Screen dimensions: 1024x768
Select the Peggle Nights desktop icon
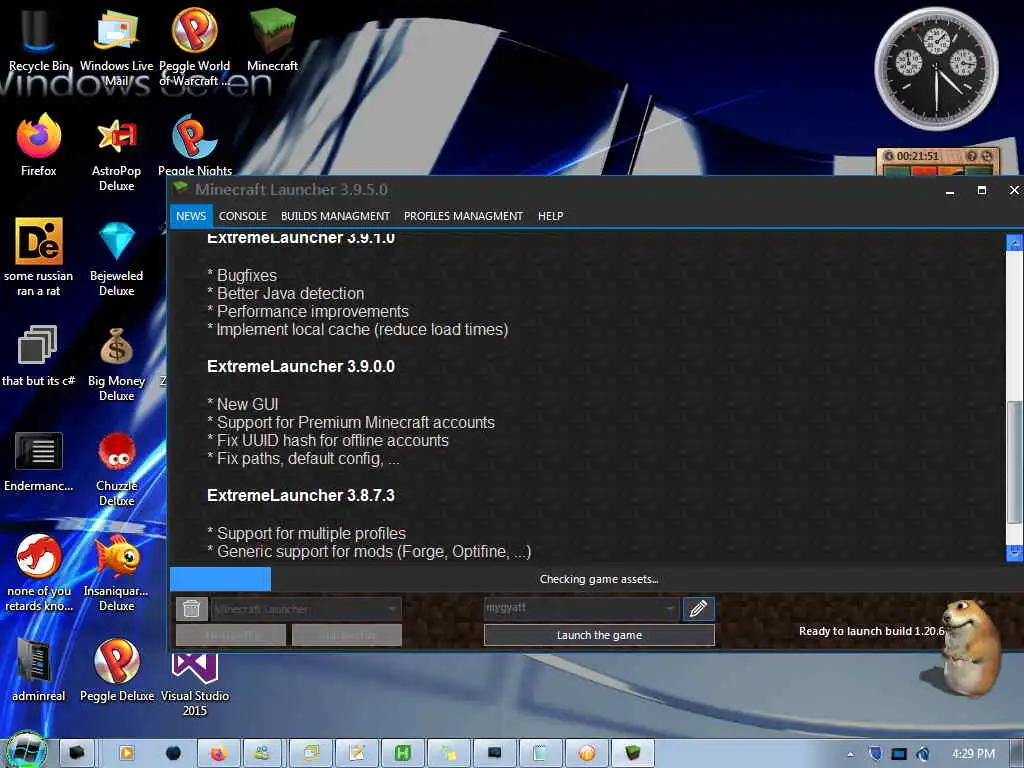195,145
